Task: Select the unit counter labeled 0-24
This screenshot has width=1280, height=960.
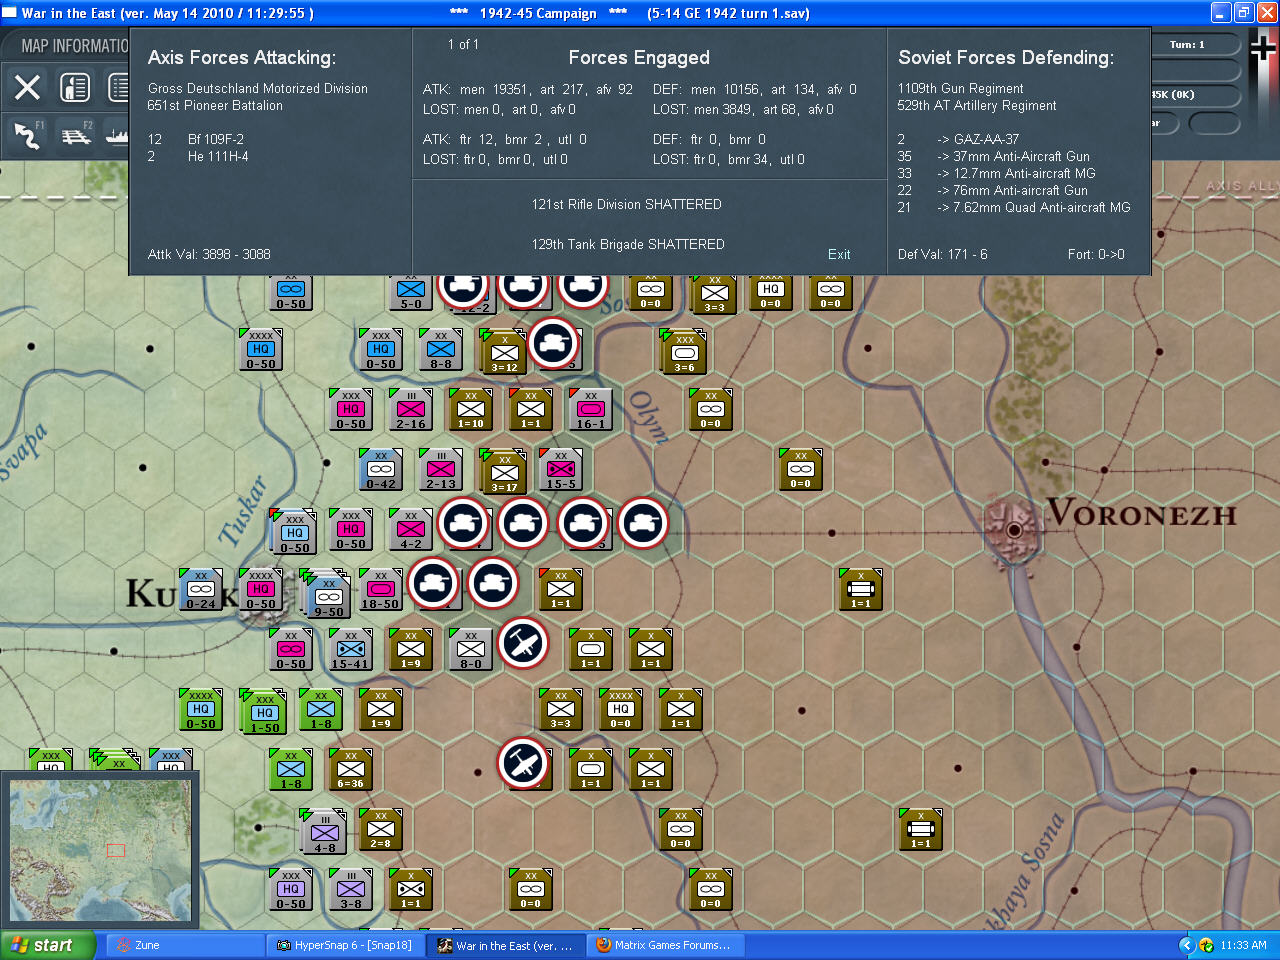Action: [x=201, y=590]
